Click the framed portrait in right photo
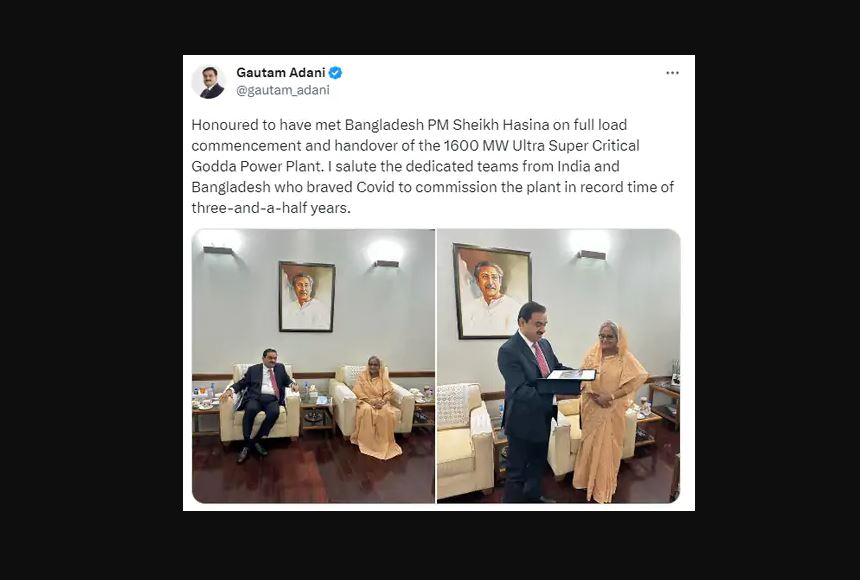The width and height of the screenshot is (860, 580). (x=492, y=291)
